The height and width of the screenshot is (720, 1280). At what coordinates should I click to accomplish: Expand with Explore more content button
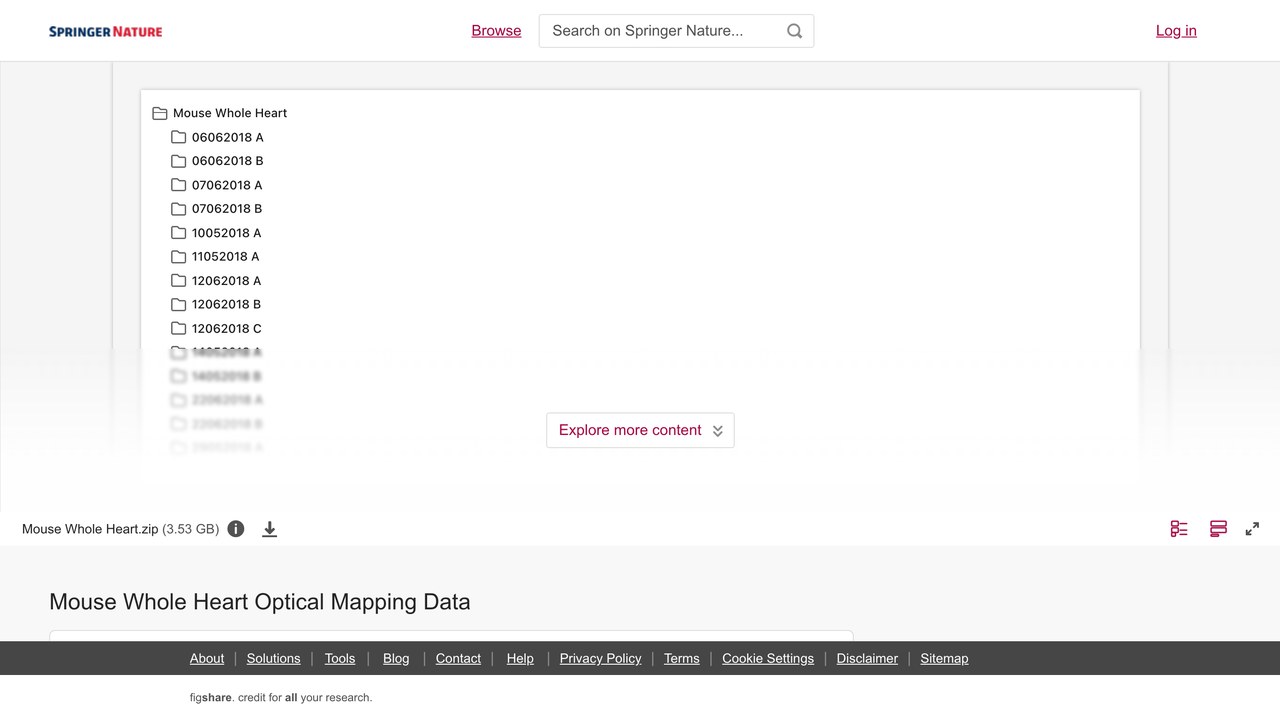(x=640, y=430)
